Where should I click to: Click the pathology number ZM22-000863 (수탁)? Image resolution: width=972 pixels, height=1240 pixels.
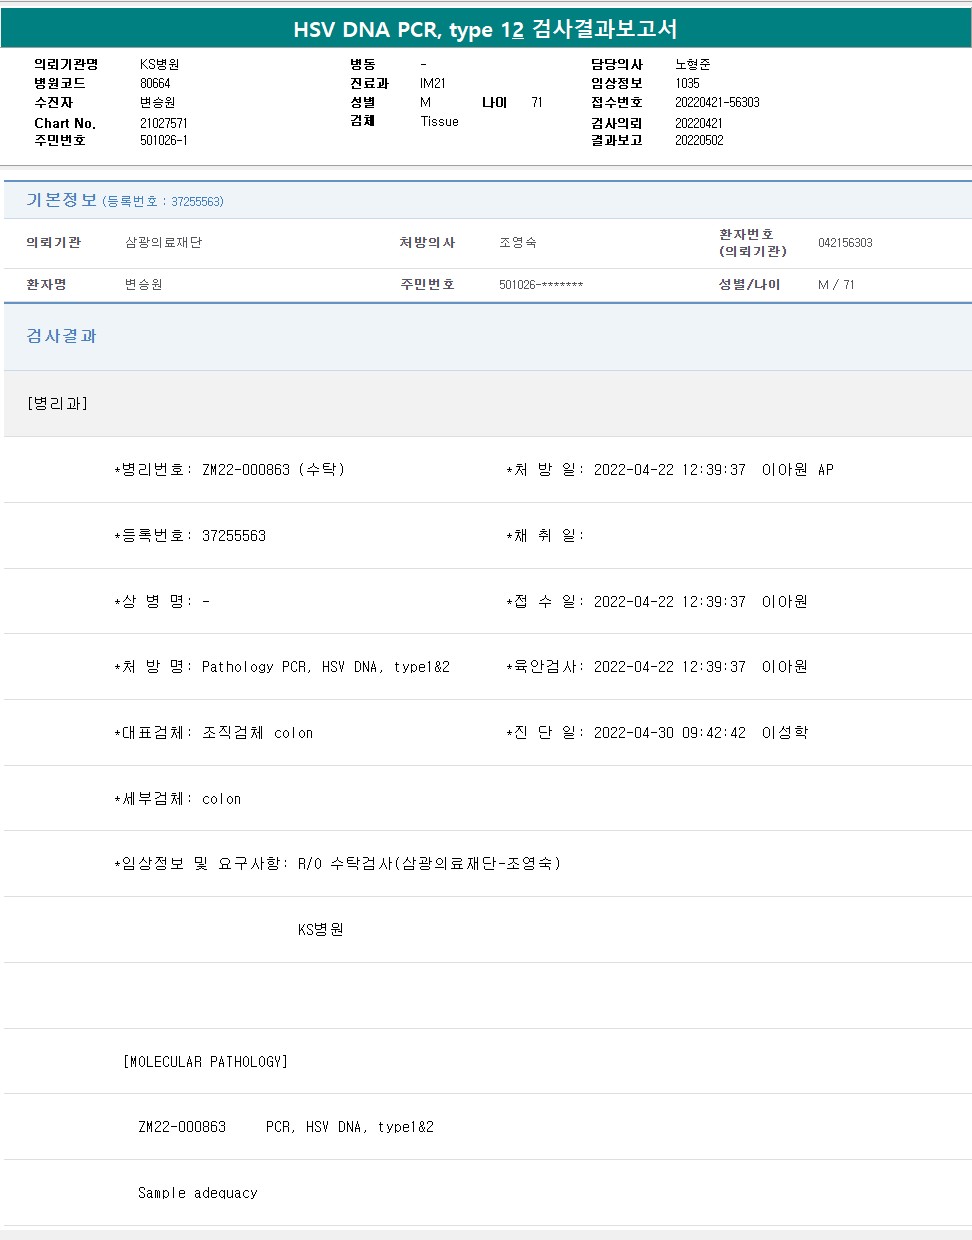coord(272,470)
